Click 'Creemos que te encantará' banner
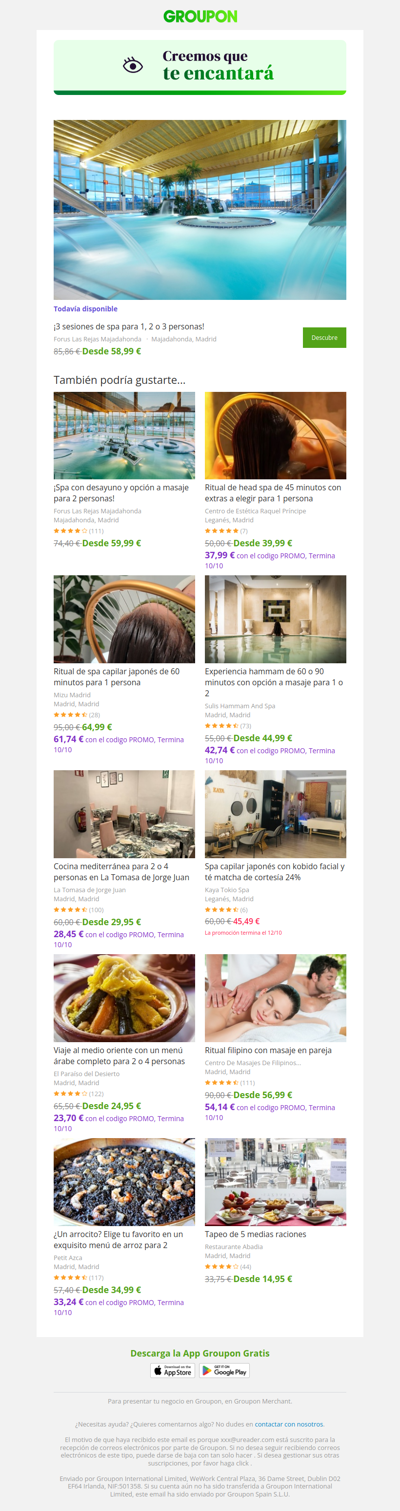This screenshot has height=1511, width=400. pos(200,66)
